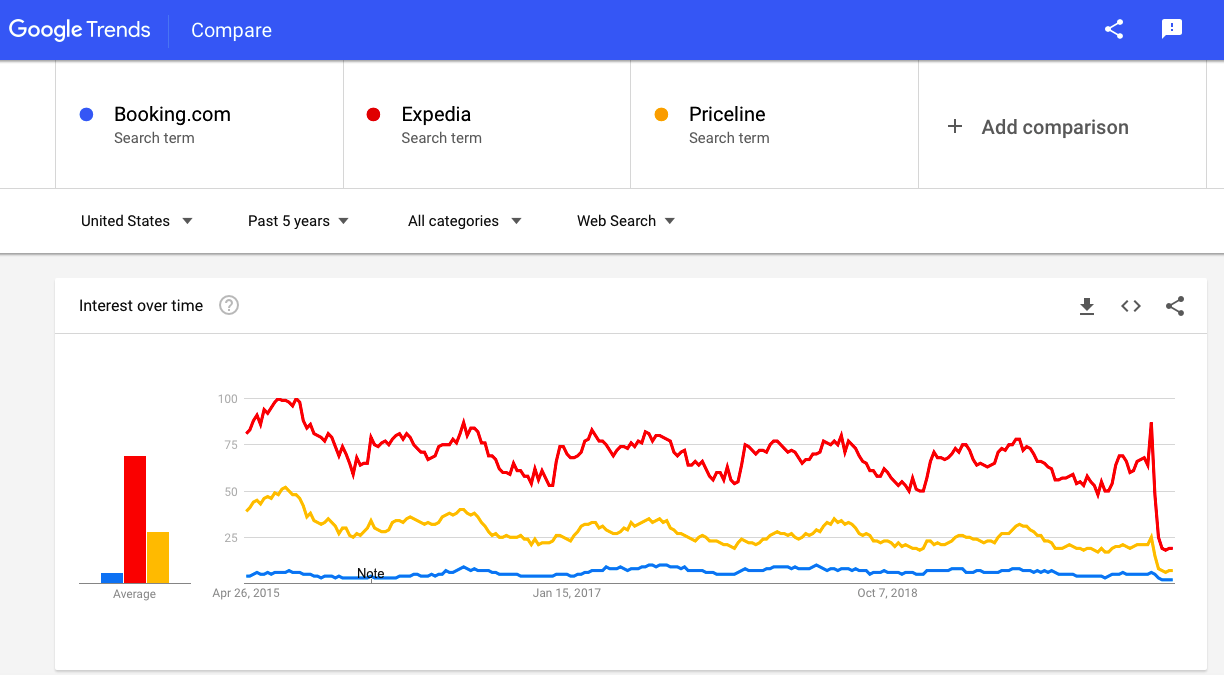Click the Compare title in the header
The height and width of the screenshot is (675, 1224).
point(231,31)
